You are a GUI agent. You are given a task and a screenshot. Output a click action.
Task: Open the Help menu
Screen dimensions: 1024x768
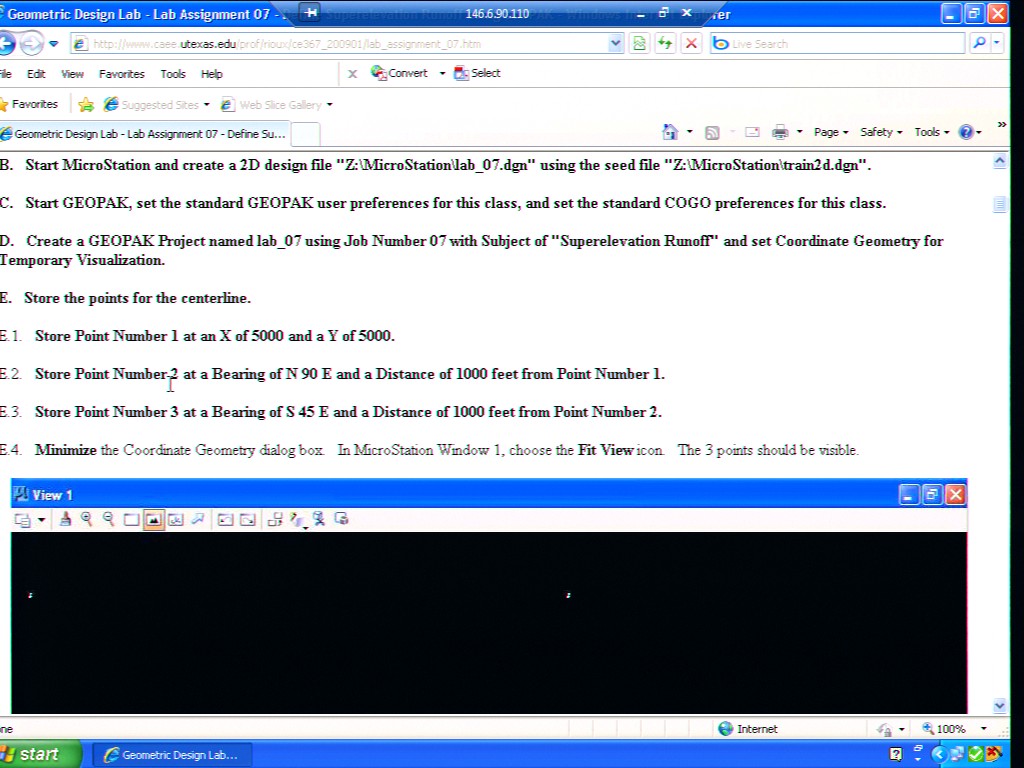pos(212,74)
